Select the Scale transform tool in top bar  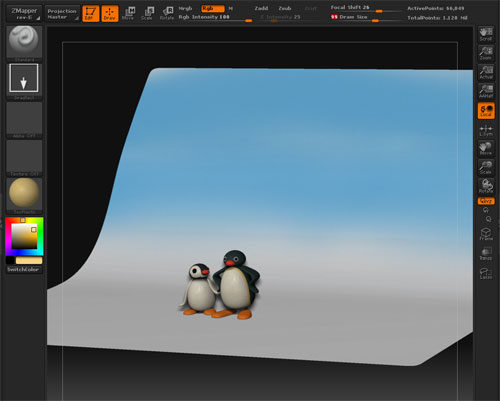tap(147, 14)
